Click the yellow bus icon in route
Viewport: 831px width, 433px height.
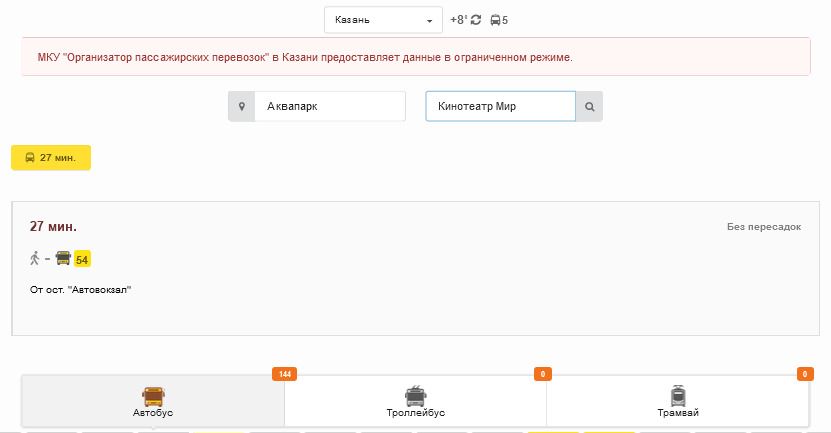(63, 258)
